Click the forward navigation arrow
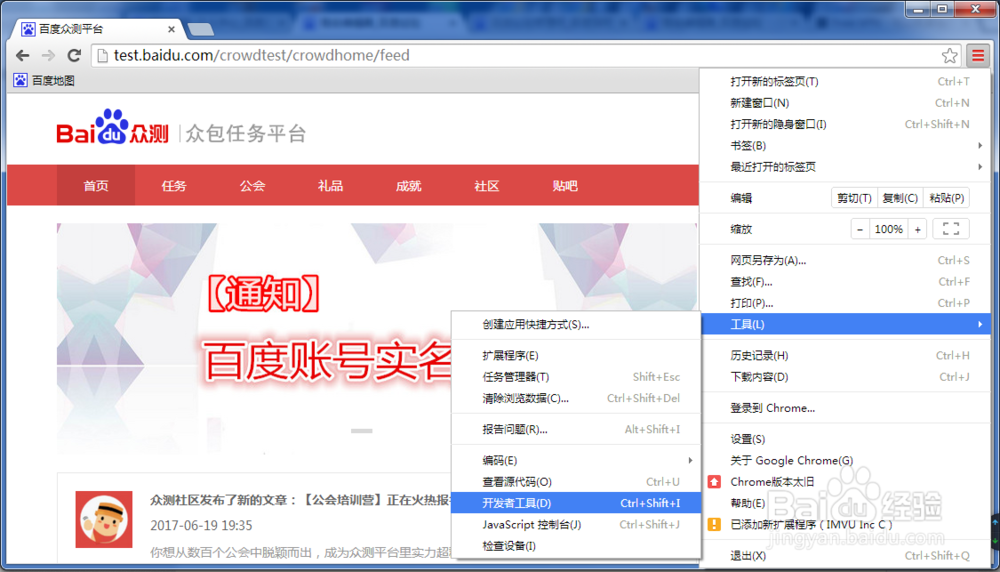The width and height of the screenshot is (1000, 572). click(x=48, y=55)
